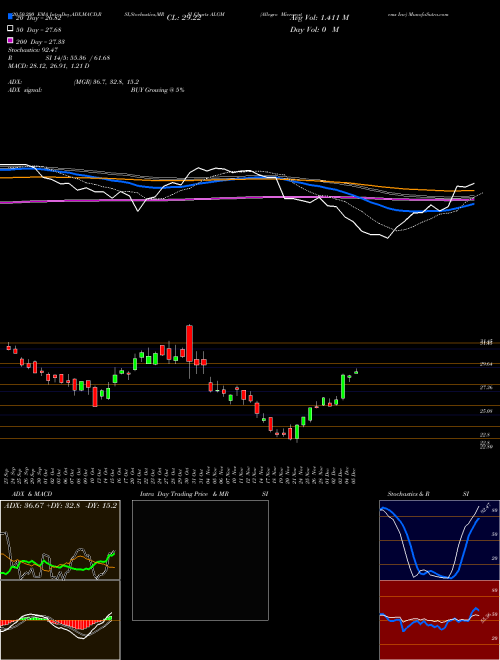
Task: Click the 'Stochastics & RSI' panel title
Action: click(x=428, y=494)
